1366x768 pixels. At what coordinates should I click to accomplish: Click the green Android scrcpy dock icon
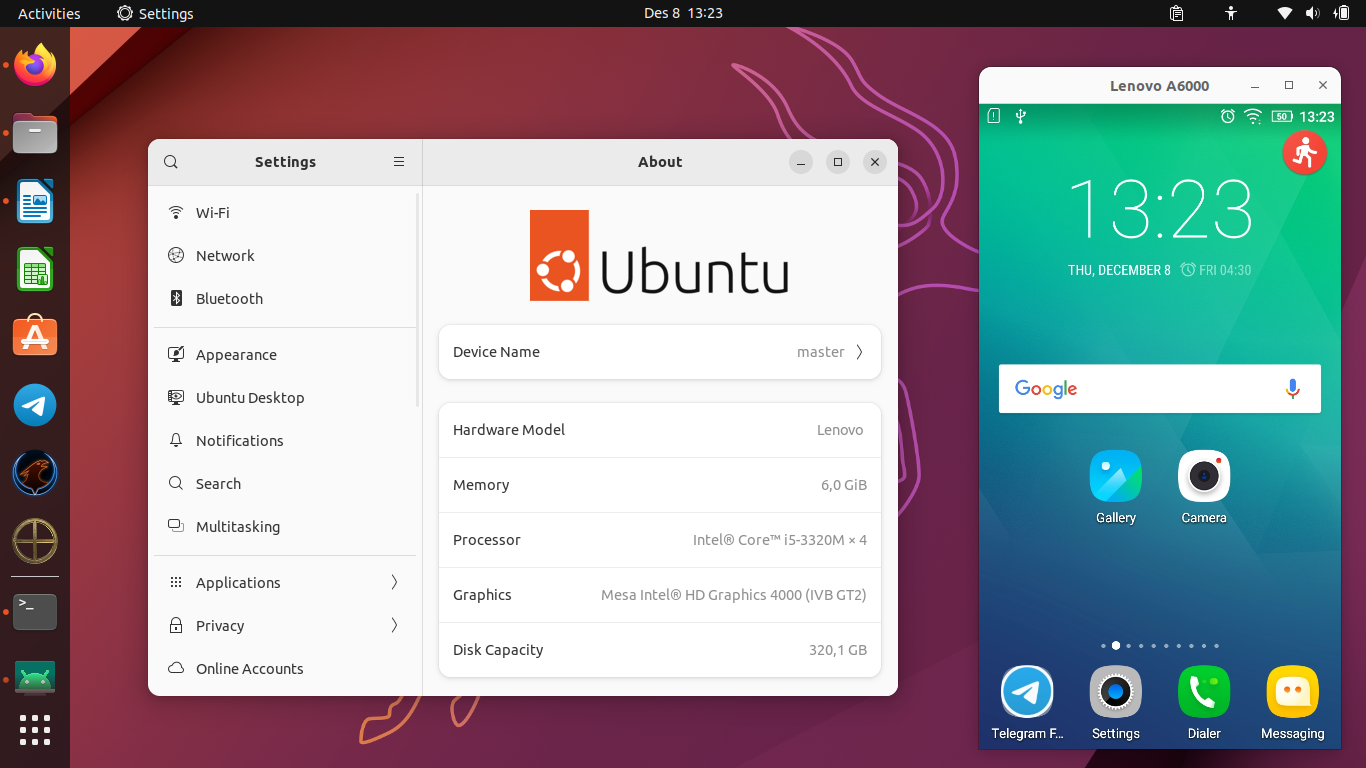35,679
